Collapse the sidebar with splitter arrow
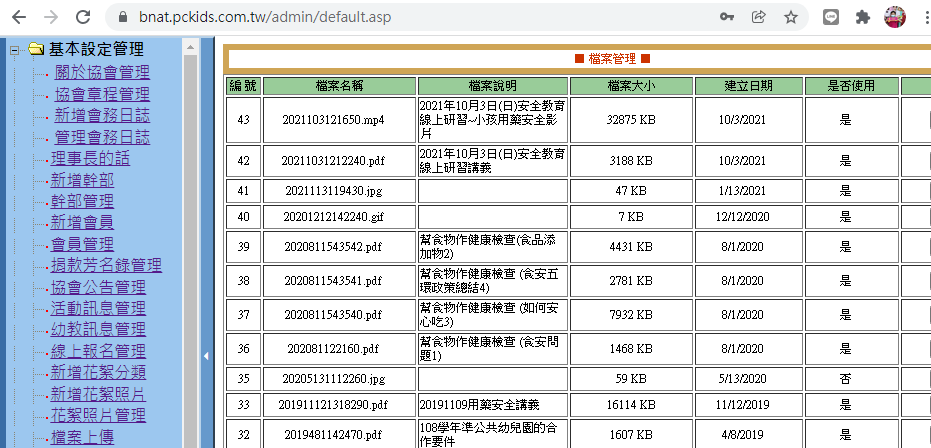This screenshot has height=448, width=931. coord(206,356)
